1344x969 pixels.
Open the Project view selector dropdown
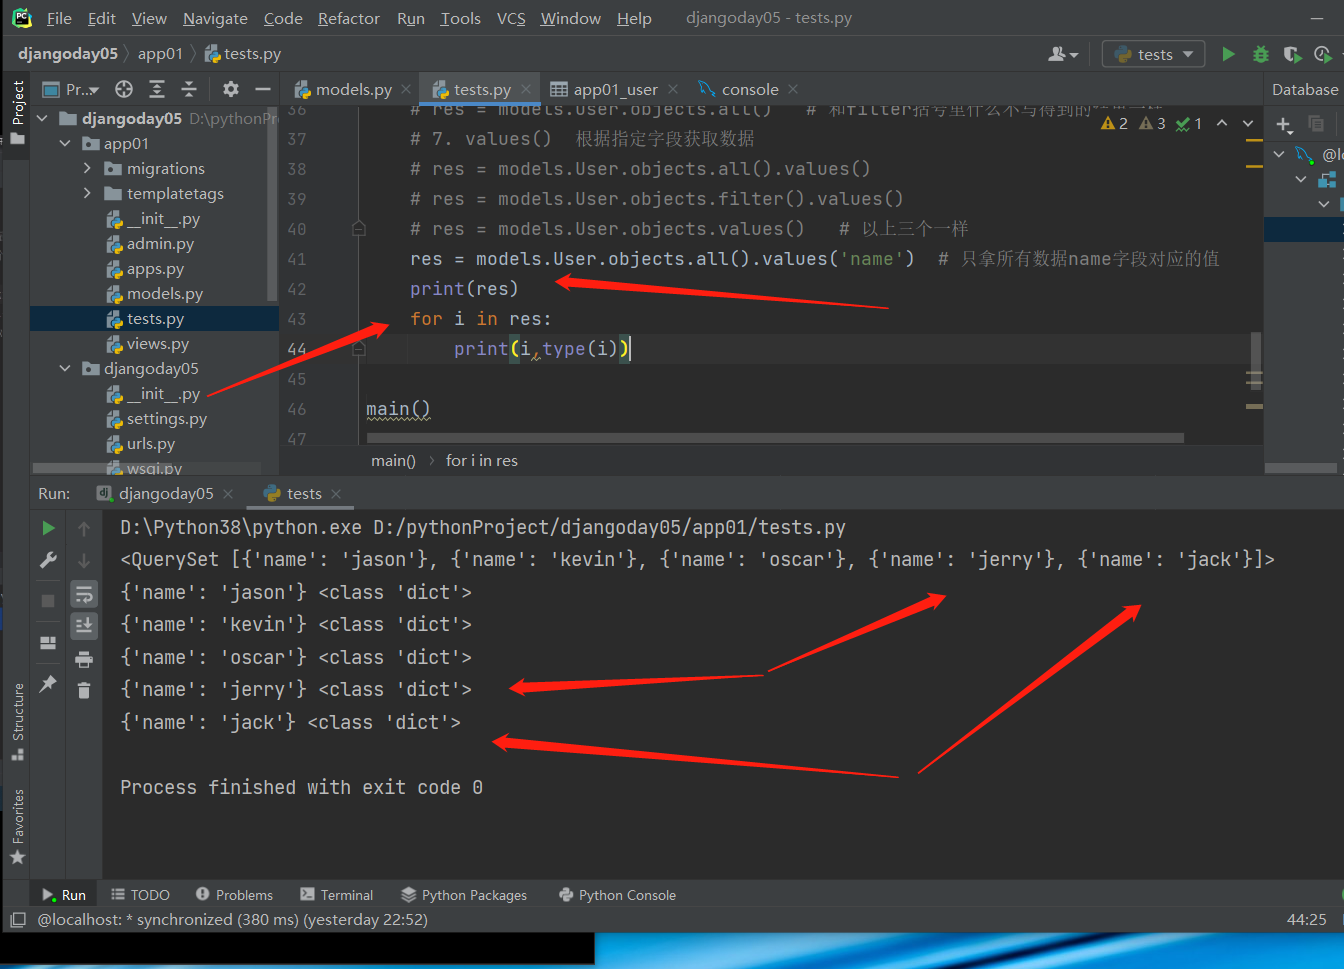point(71,89)
